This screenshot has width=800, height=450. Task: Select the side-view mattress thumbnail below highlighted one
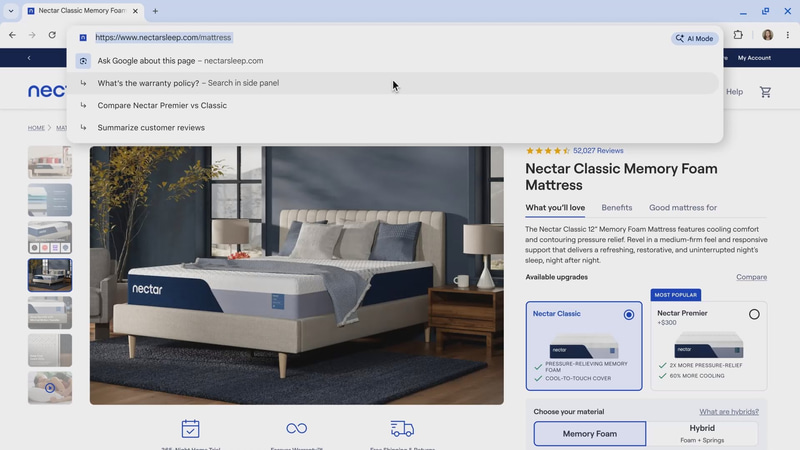(50, 313)
